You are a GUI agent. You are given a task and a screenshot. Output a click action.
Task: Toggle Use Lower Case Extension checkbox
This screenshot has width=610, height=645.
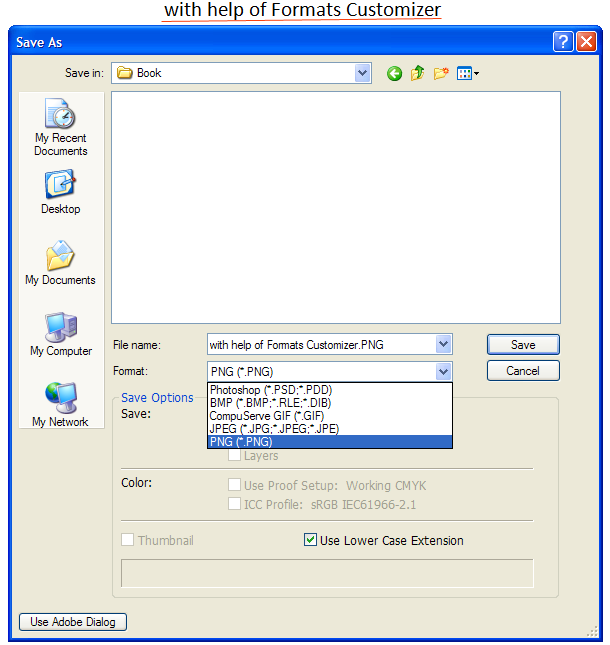tap(310, 540)
